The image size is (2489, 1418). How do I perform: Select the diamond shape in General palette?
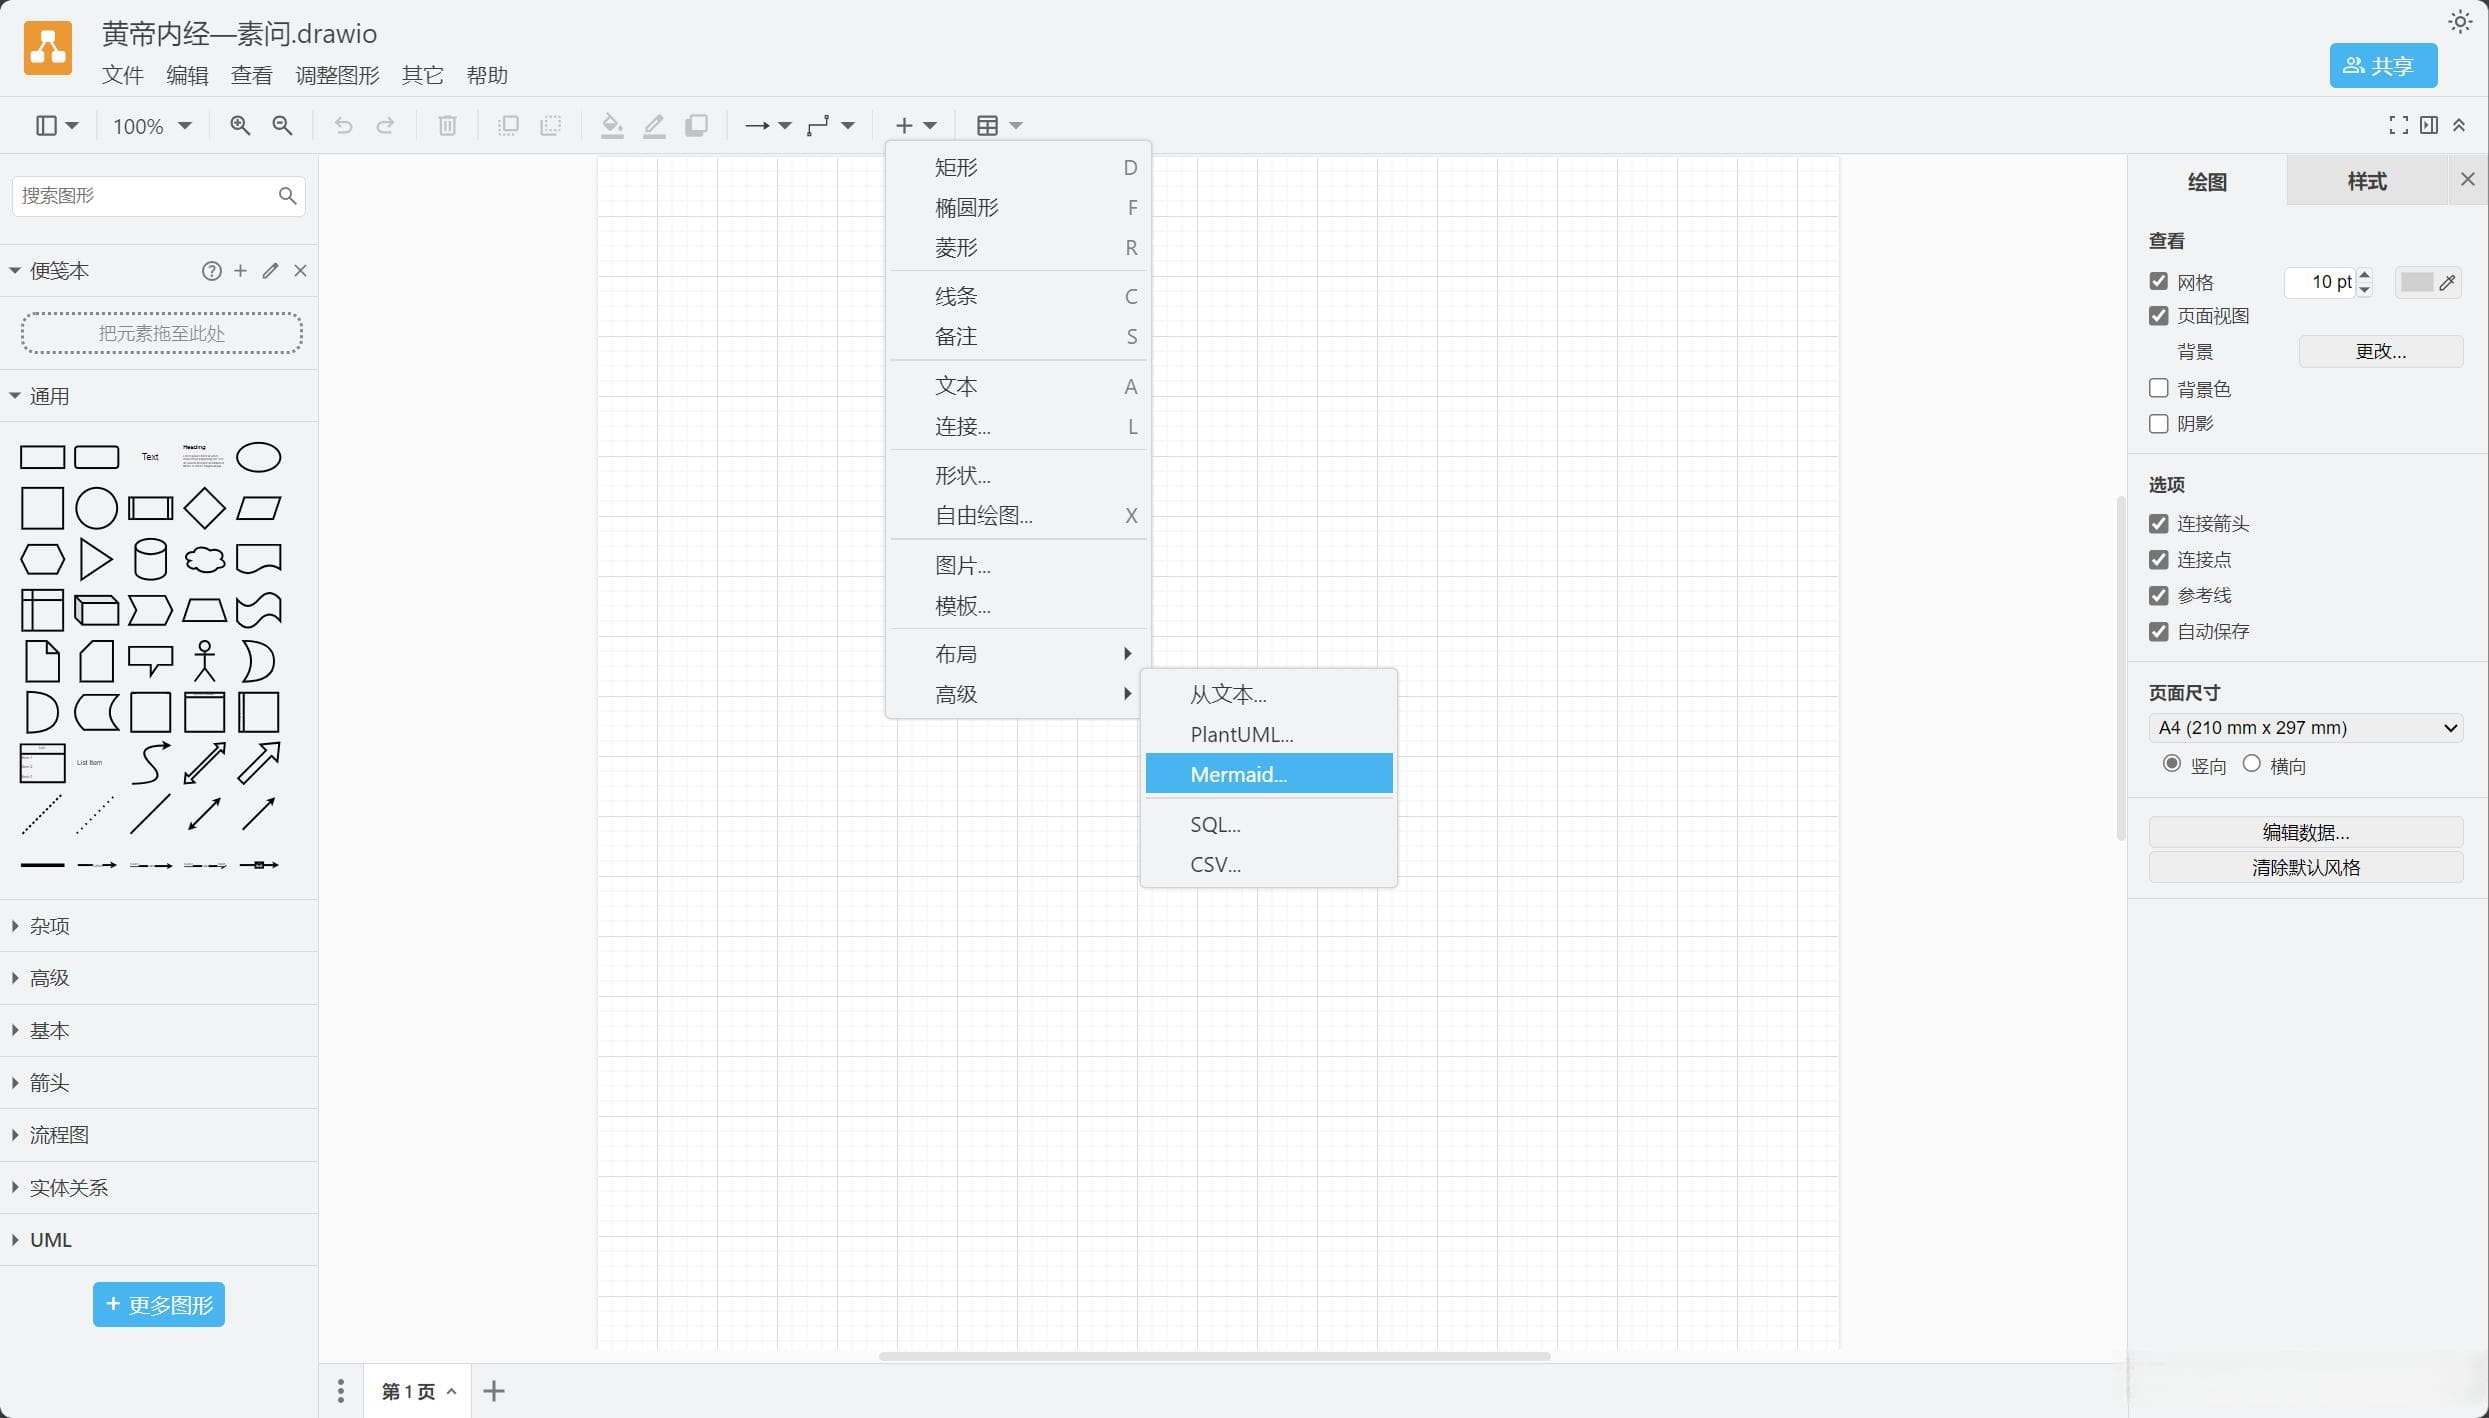204,508
